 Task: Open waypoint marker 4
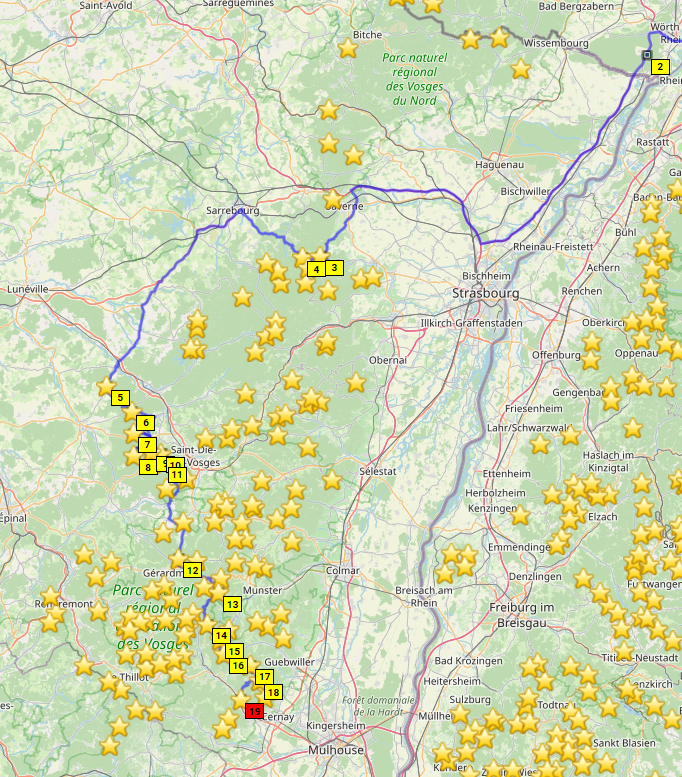point(316,269)
